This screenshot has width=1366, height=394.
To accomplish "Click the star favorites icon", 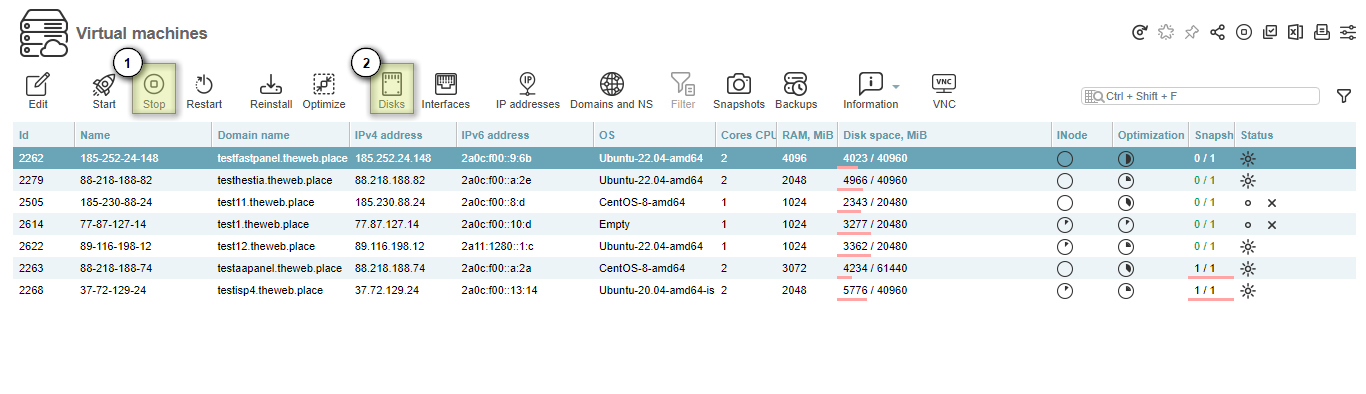I will coord(1165,33).
